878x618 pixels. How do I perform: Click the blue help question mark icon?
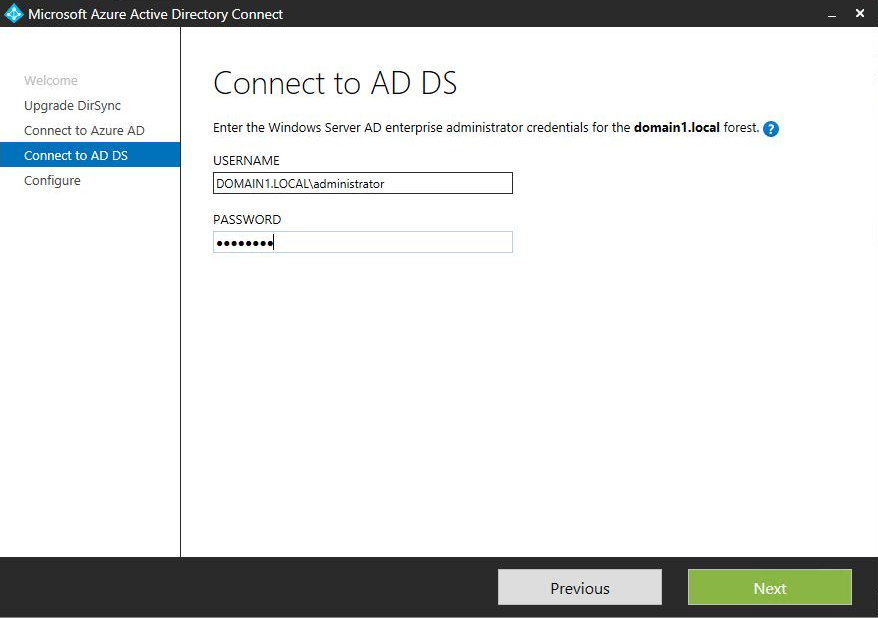click(770, 129)
